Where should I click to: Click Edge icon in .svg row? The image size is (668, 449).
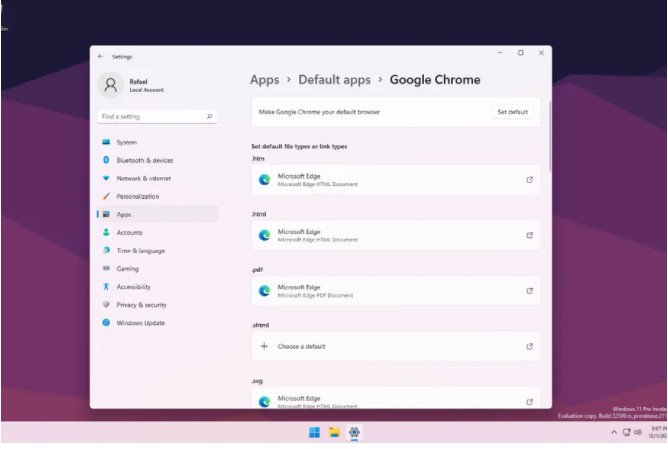[x=265, y=402]
